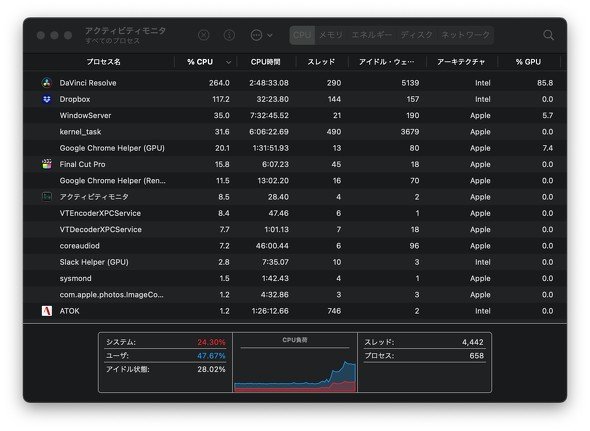Click ATOK thread count 746
Image resolution: width=590 pixels, height=431 pixels.
coord(334,311)
